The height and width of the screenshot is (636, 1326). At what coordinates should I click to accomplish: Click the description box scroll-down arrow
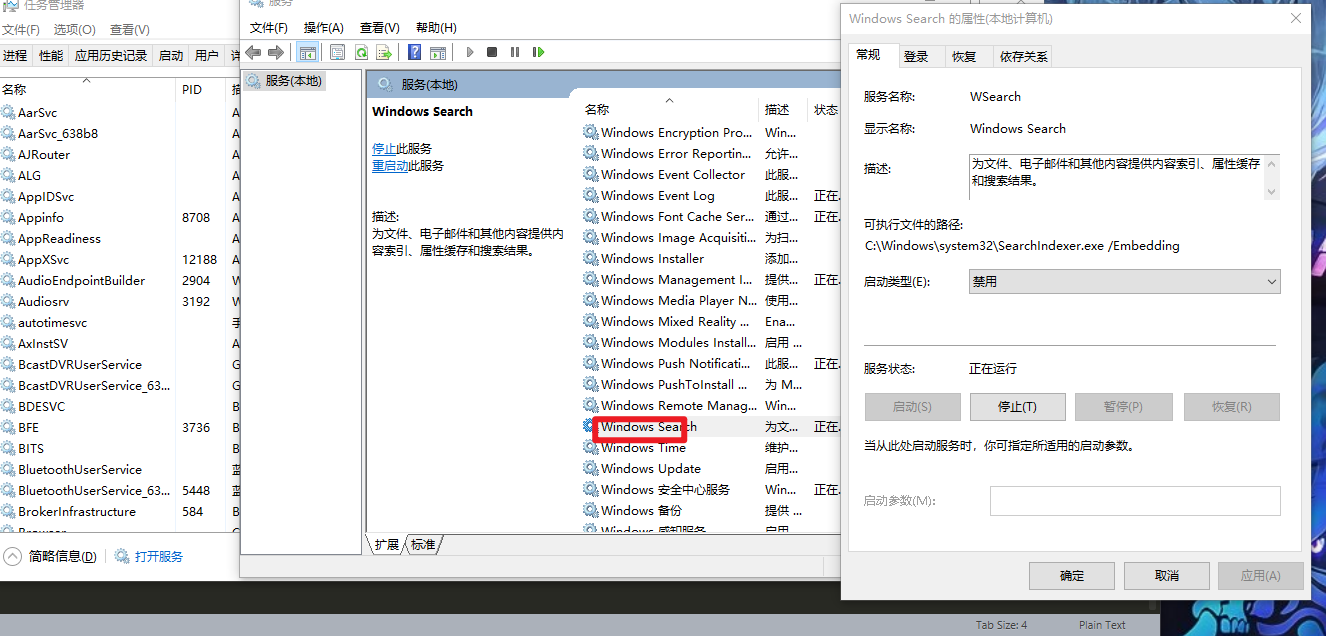coord(1272,191)
